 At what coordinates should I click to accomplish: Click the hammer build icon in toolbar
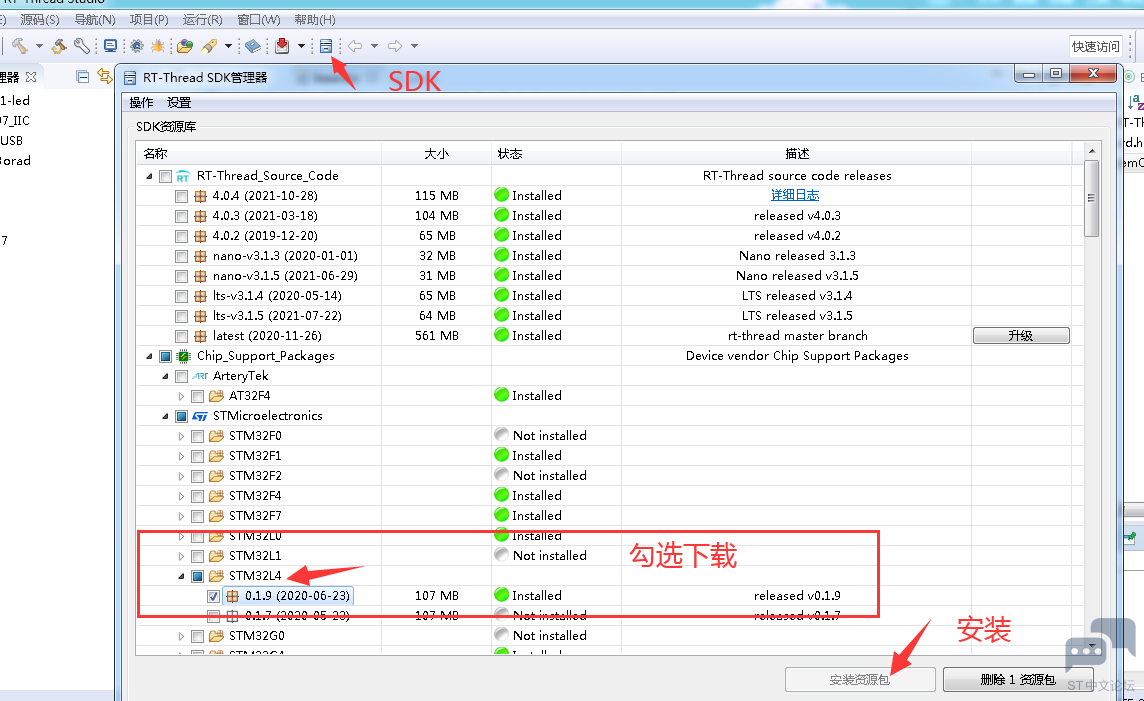[x=20, y=46]
